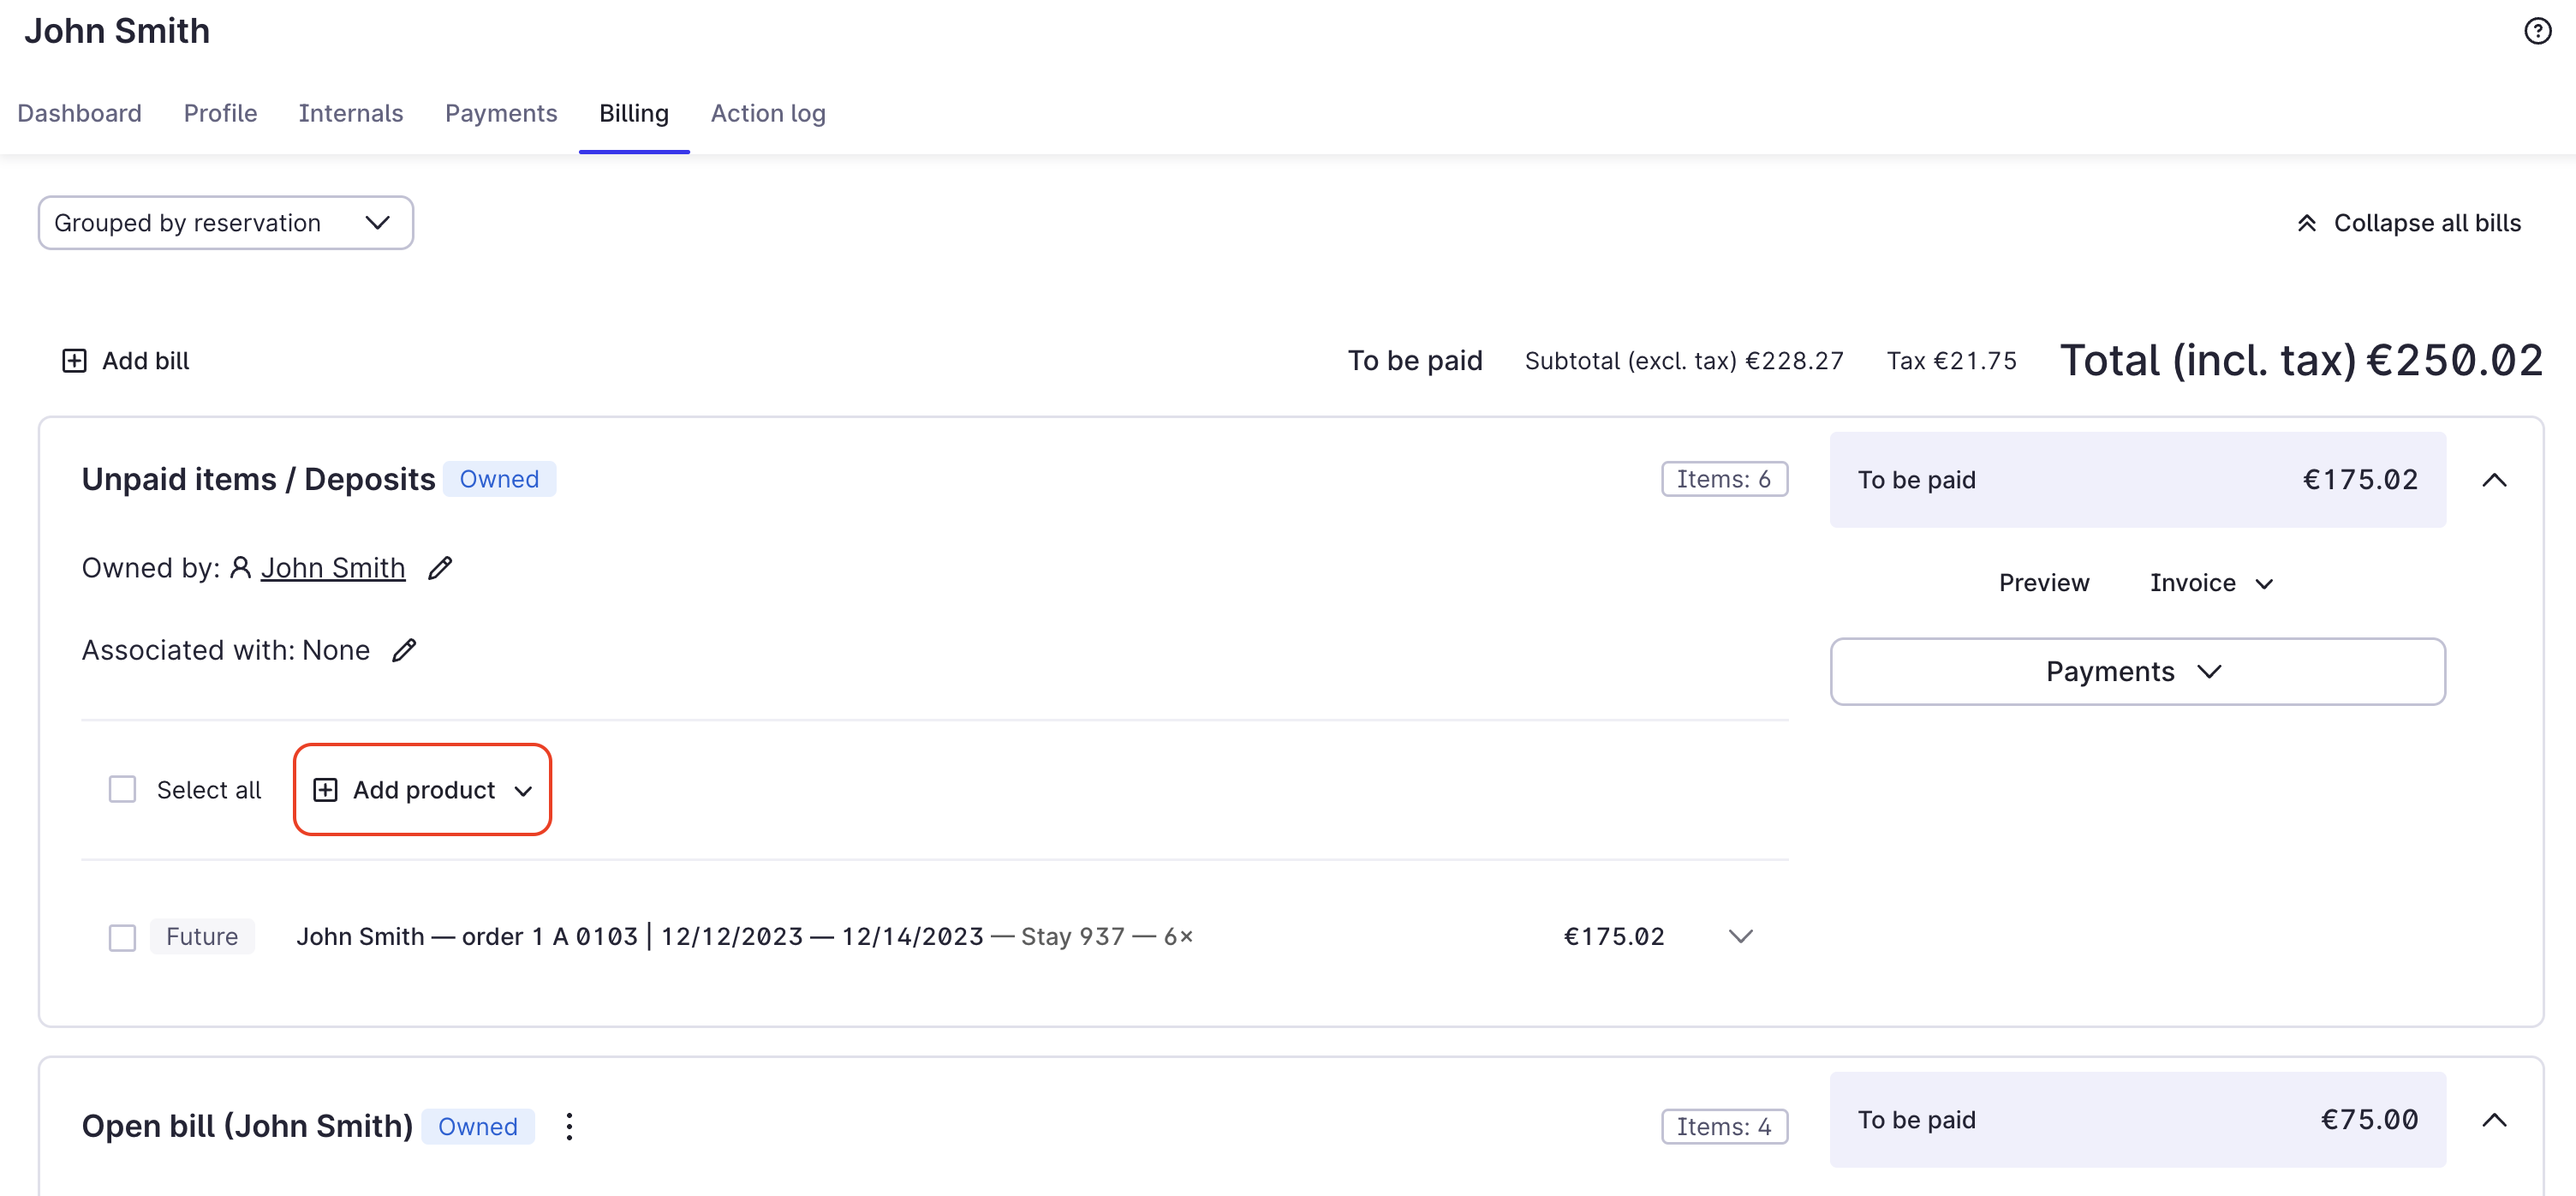
Task: Edit the Associated with field via pencil icon
Action: click(x=404, y=650)
